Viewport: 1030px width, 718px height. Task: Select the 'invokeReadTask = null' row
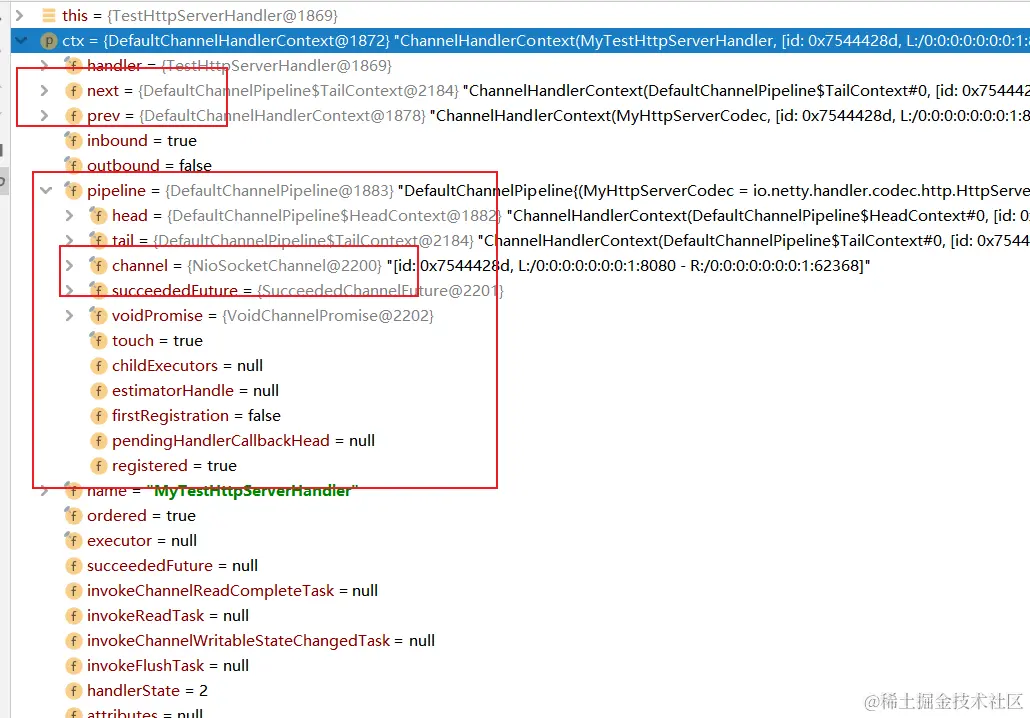click(x=520, y=616)
